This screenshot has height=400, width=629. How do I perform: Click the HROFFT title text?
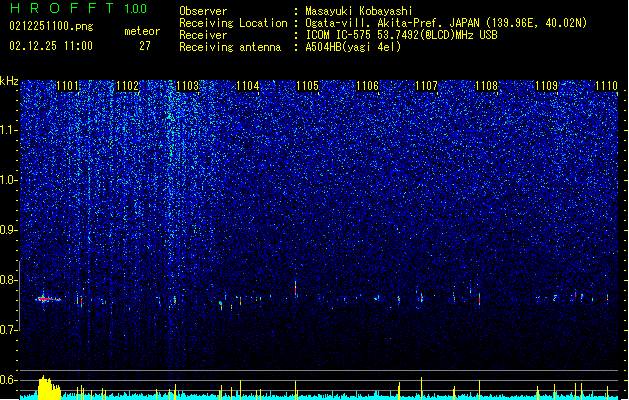point(63,8)
